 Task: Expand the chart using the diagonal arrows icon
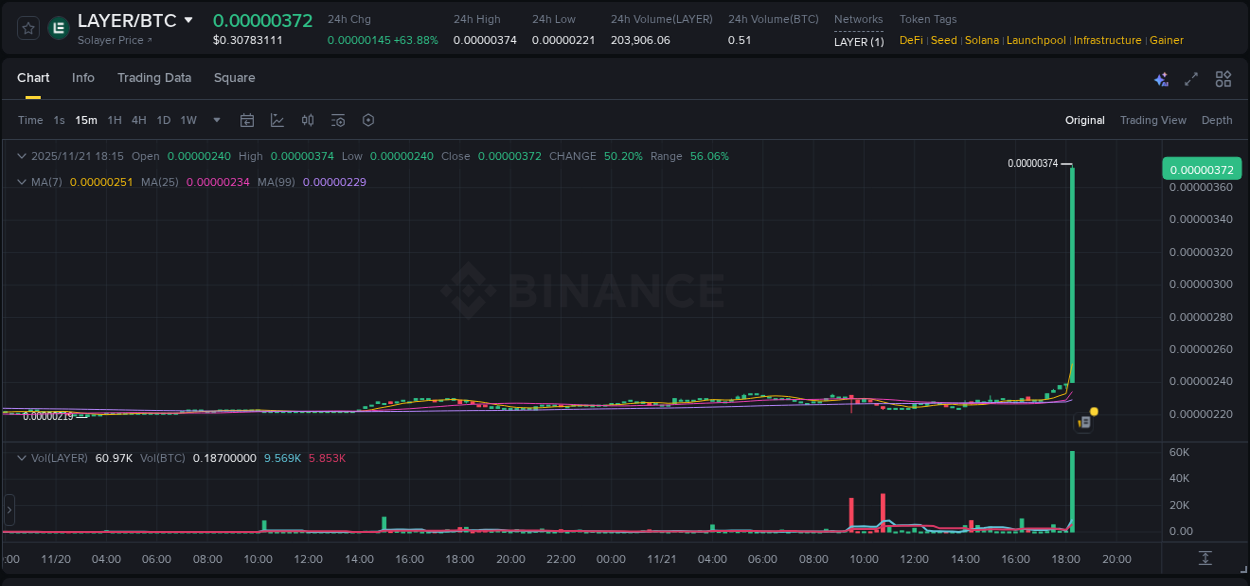(x=1191, y=78)
